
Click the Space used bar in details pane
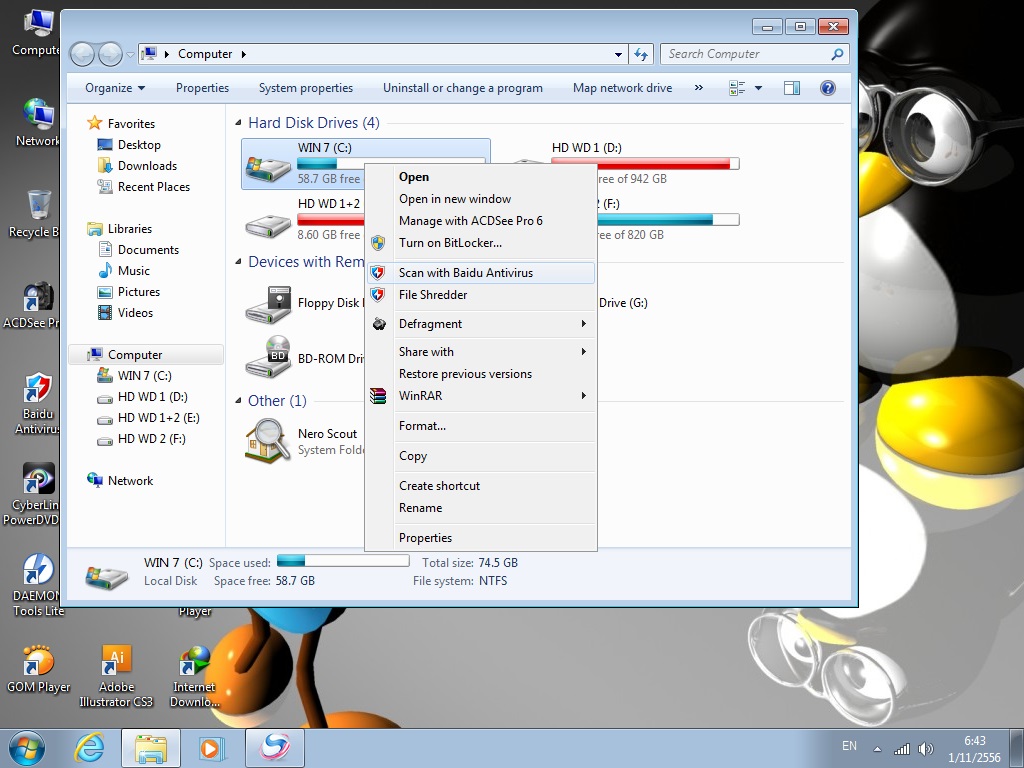[x=344, y=561]
